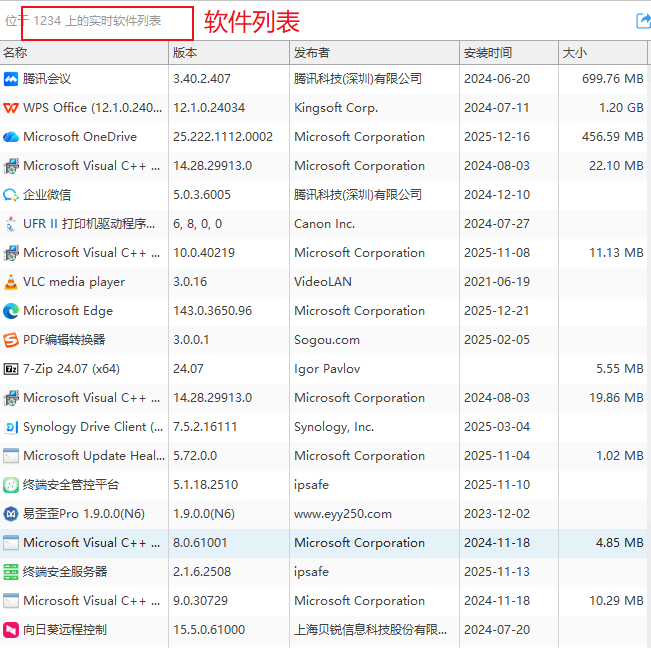Click the Synology Drive Client icon
The width and height of the screenshot is (651, 648).
(11, 427)
